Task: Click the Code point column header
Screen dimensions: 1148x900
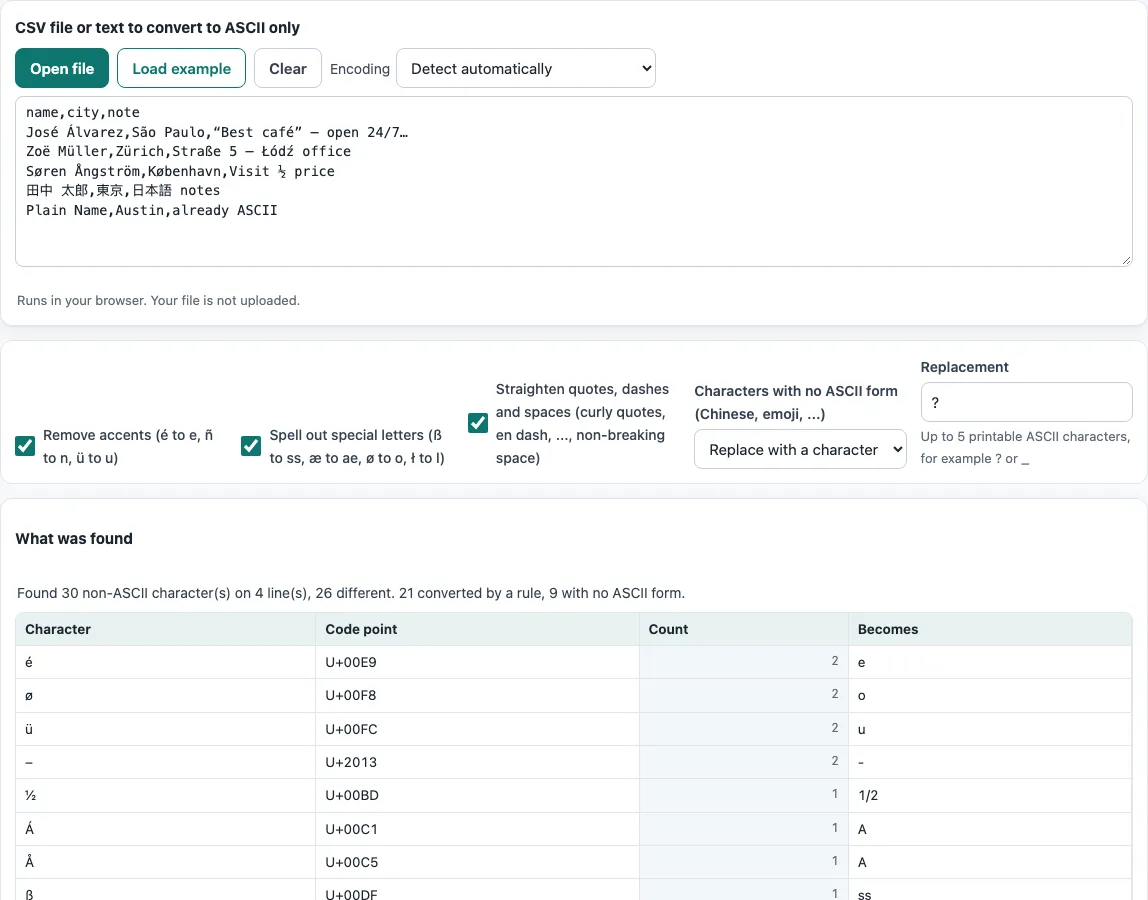Action: coord(477,629)
